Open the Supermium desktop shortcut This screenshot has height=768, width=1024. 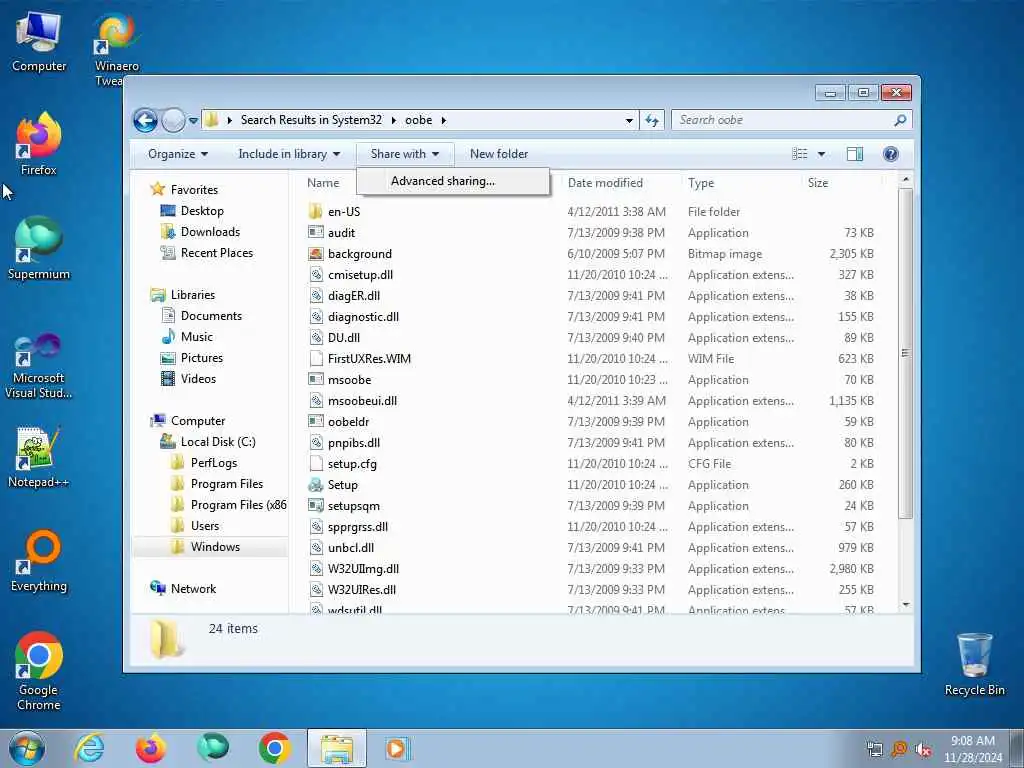pos(39,249)
